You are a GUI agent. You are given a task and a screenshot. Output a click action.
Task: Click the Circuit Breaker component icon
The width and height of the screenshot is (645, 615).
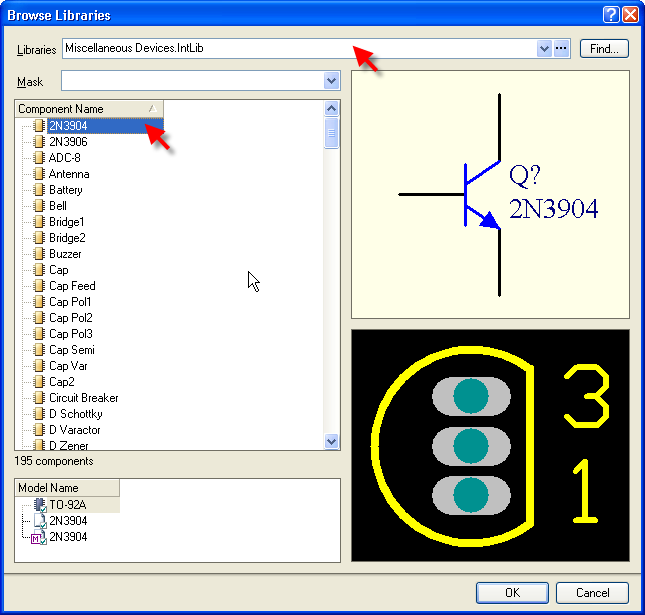click(x=40, y=398)
